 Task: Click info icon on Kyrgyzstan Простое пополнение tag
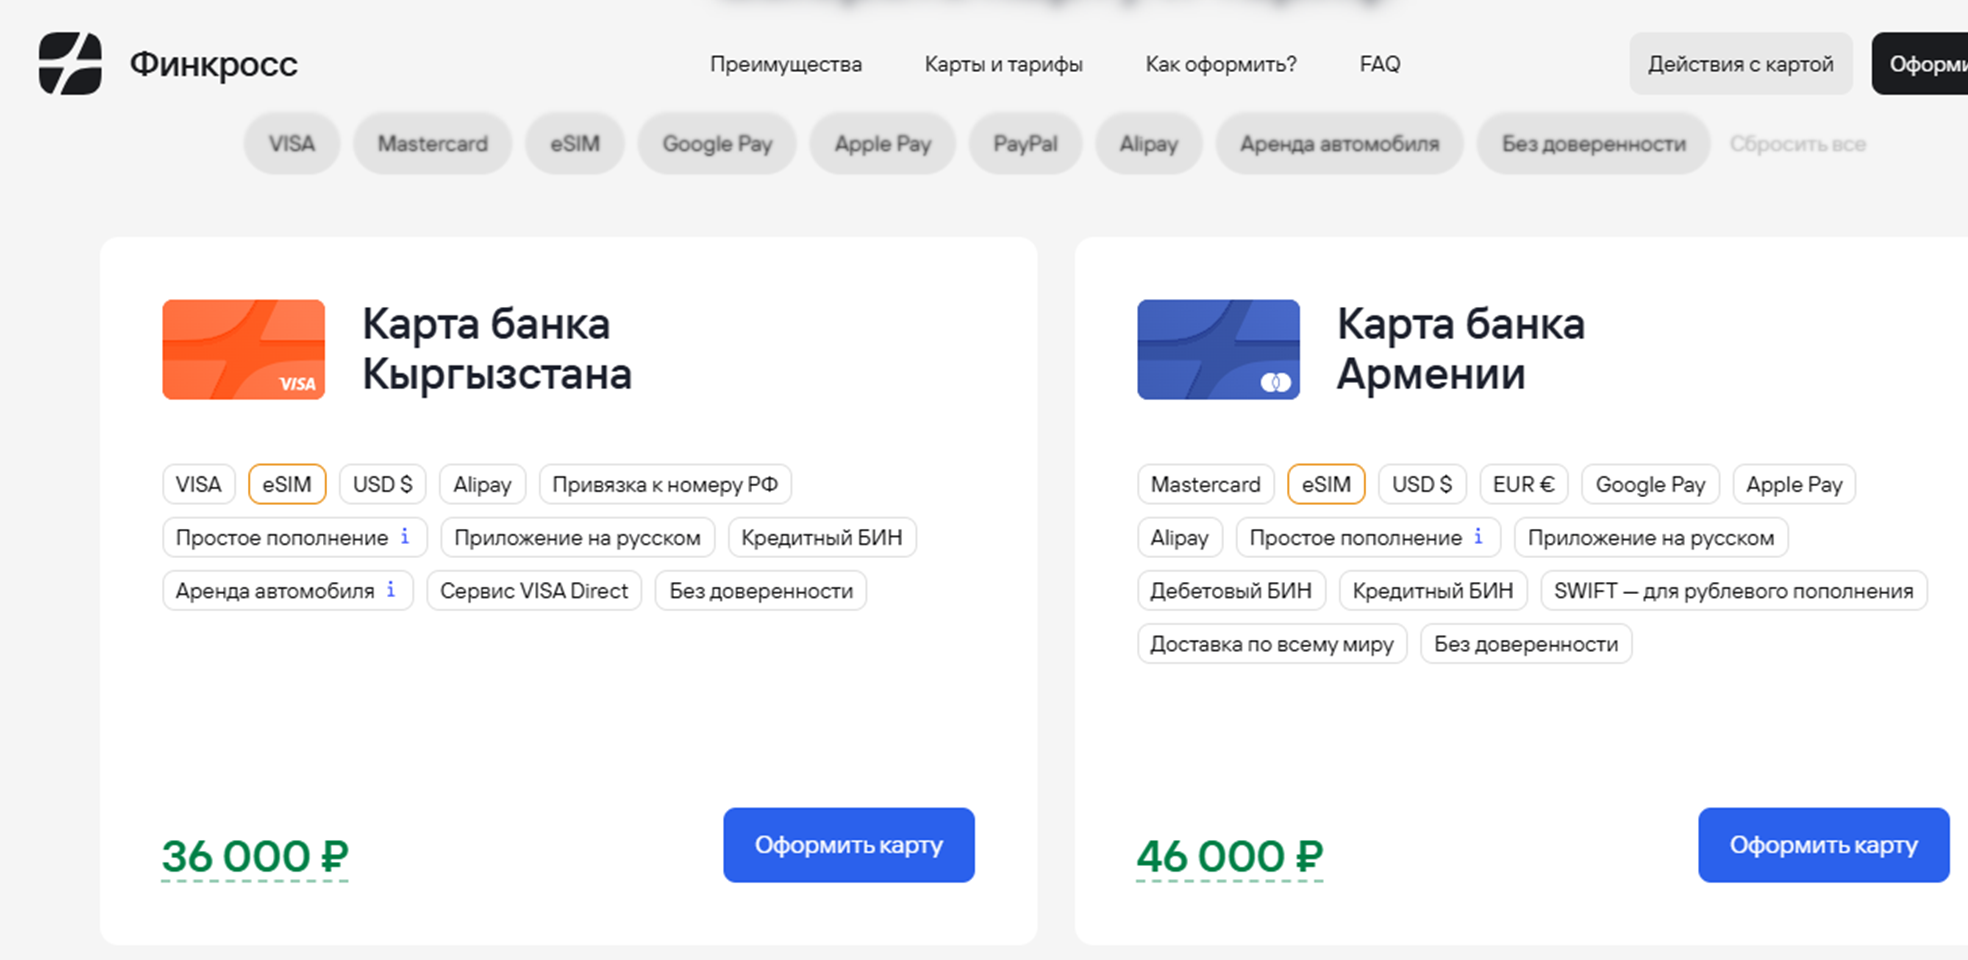click(x=405, y=537)
